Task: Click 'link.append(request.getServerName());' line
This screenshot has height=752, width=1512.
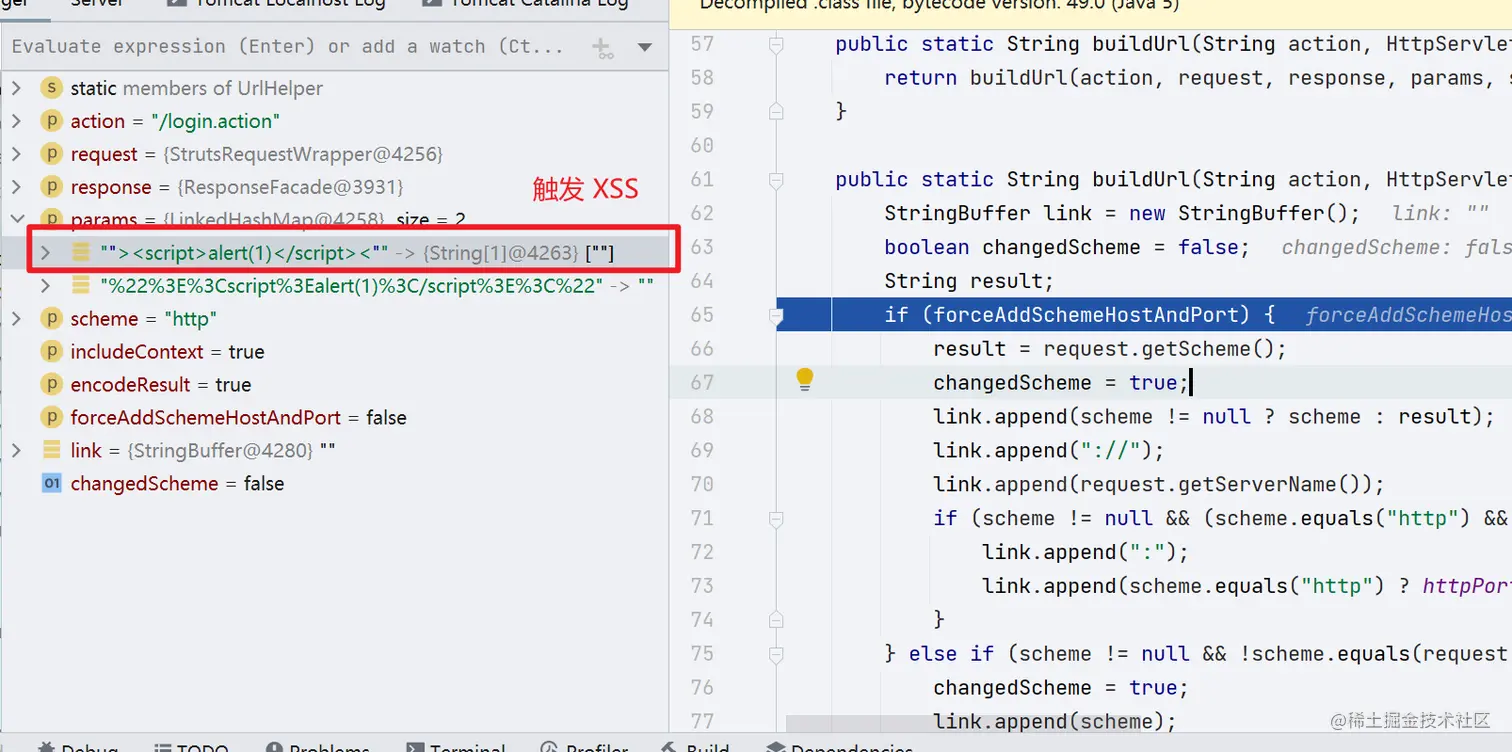Action: tap(1159, 484)
